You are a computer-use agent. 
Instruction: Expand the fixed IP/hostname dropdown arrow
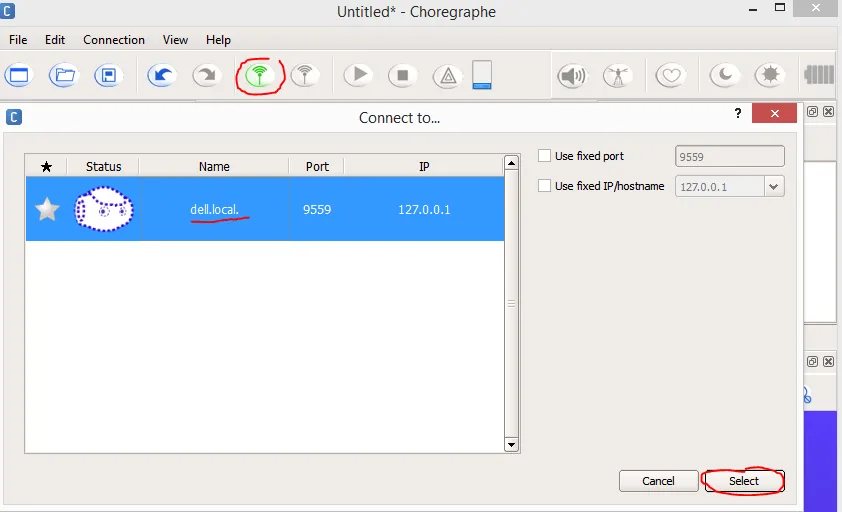click(773, 187)
